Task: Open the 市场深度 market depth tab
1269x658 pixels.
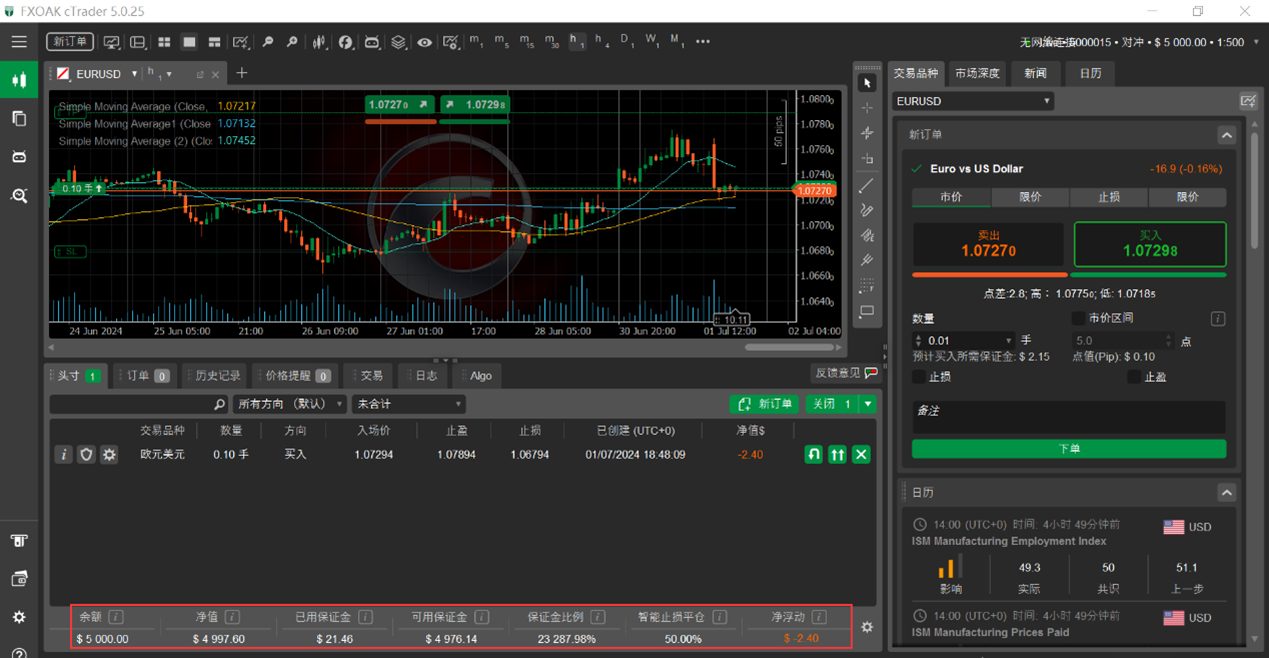Action: click(976, 73)
